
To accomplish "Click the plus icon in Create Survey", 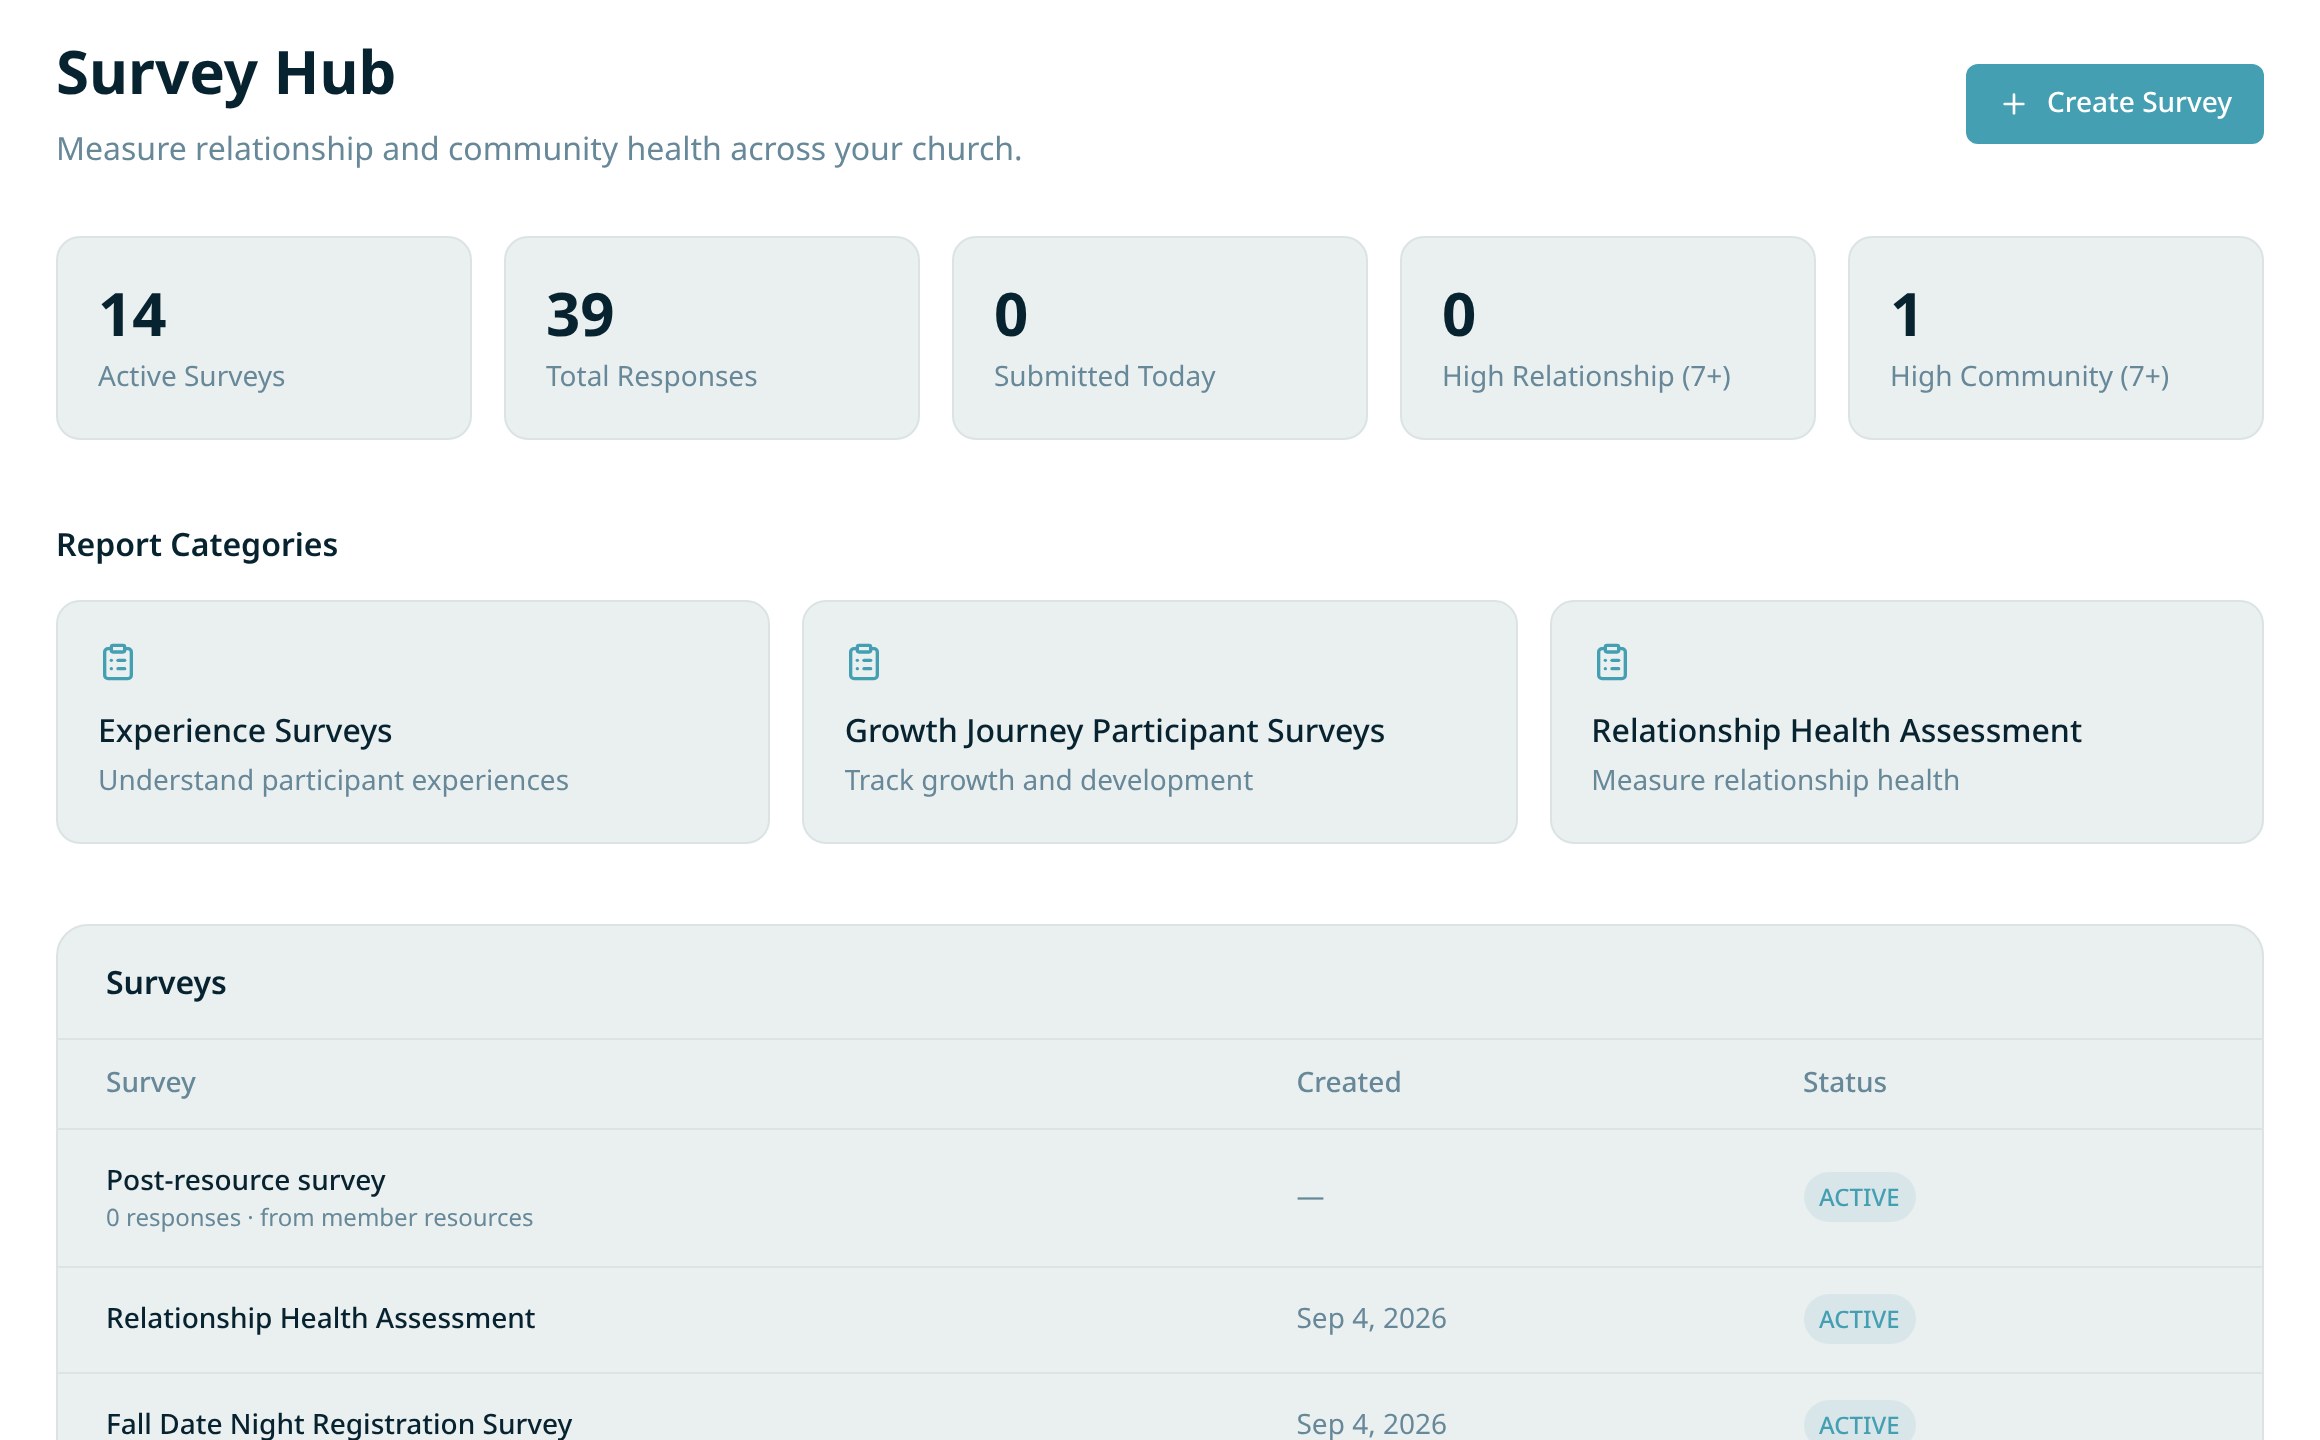I will pos(2014,104).
